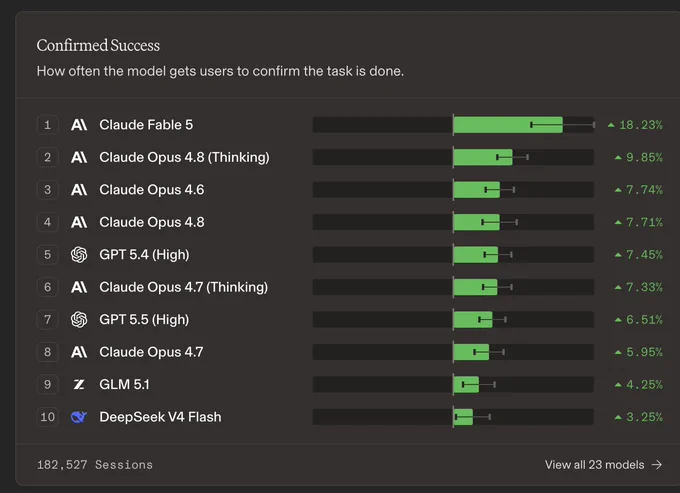Click the Anthropic logo beside Claude Fable 5
Image resolution: width=680 pixels, height=493 pixels.
pos(79,125)
